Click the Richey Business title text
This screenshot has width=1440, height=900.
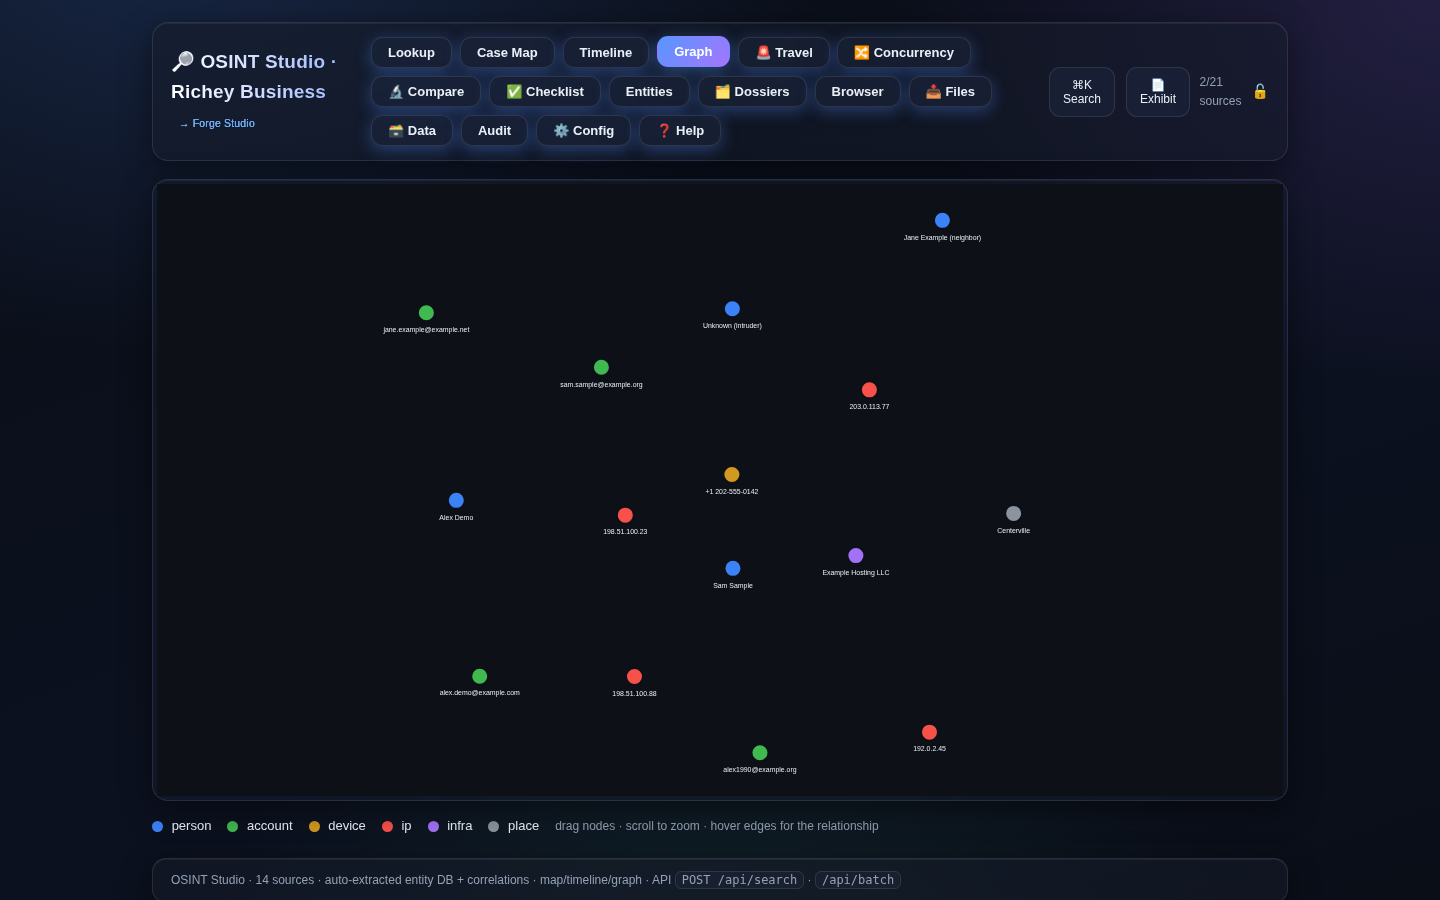tap(248, 92)
